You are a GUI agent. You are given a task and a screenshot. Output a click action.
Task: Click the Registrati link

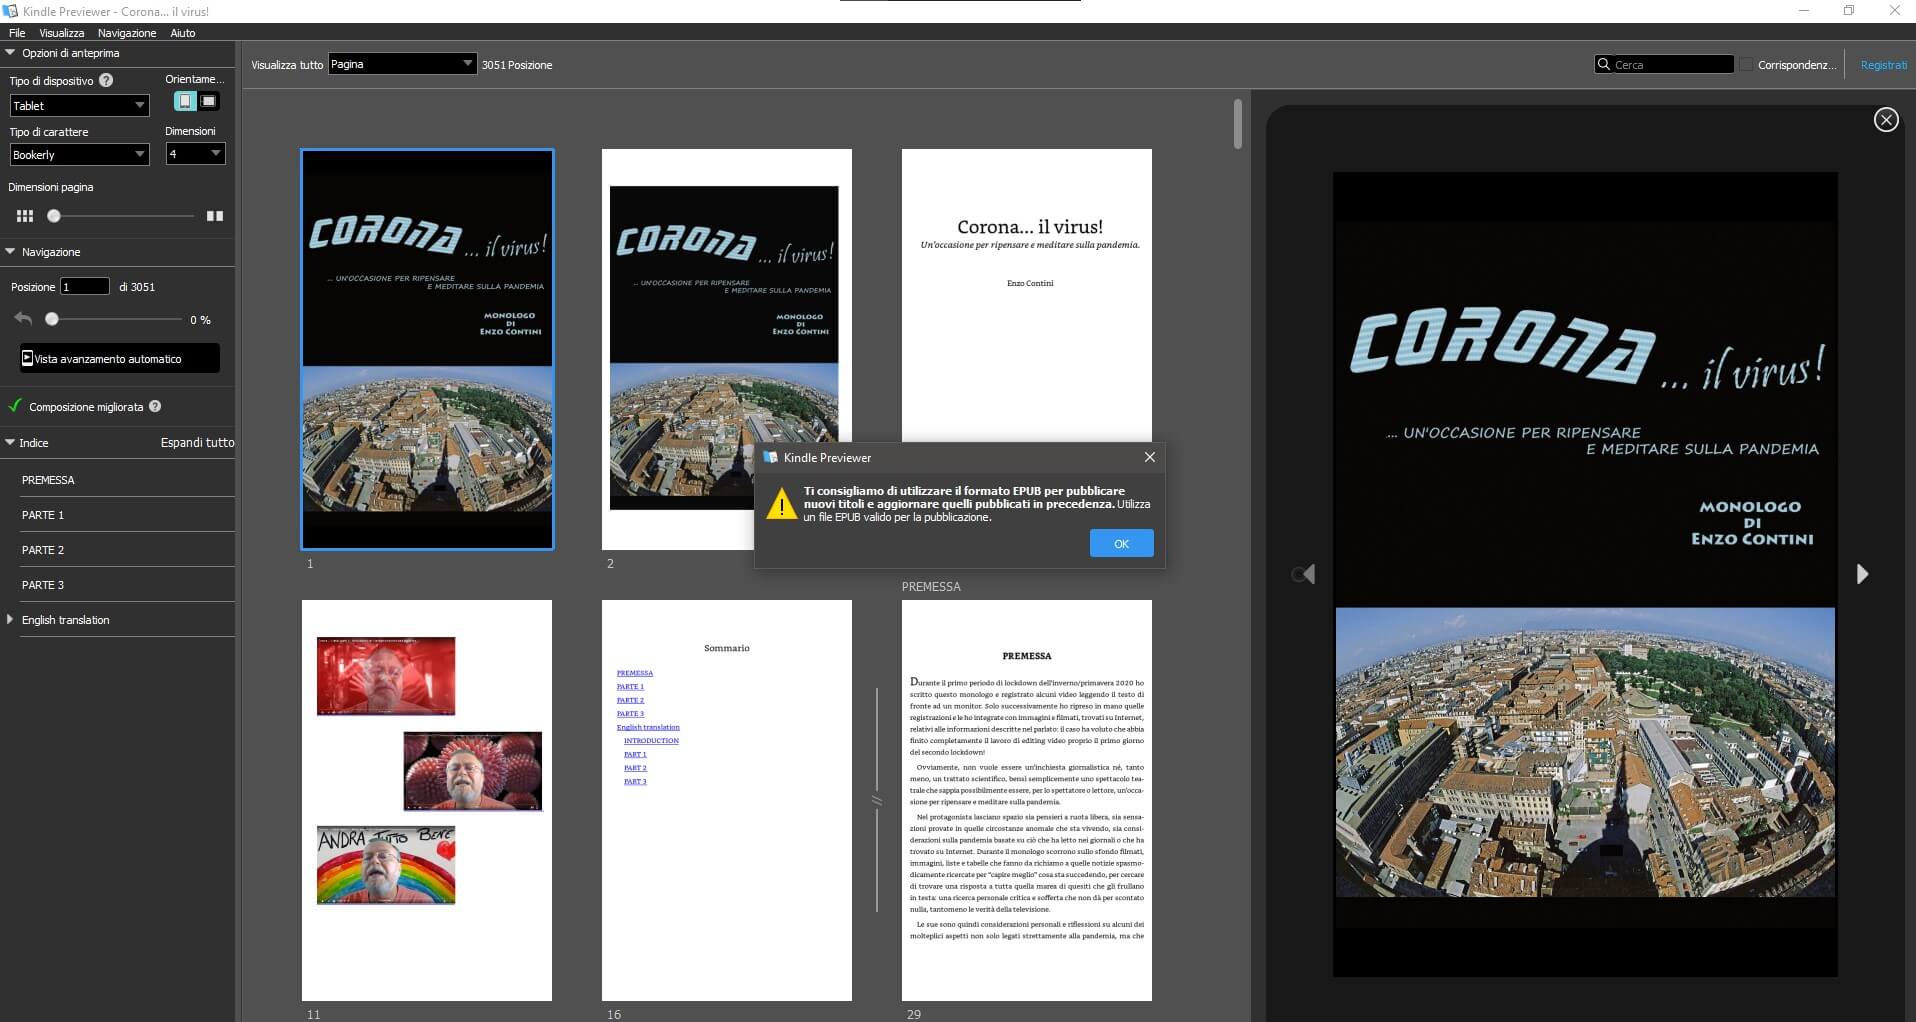1883,65
